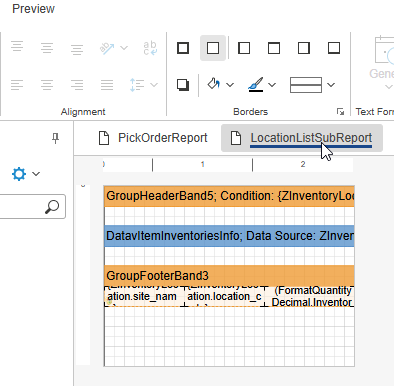
Task: Open border color dropdown arrow
Action: pyautogui.click(x=272, y=85)
